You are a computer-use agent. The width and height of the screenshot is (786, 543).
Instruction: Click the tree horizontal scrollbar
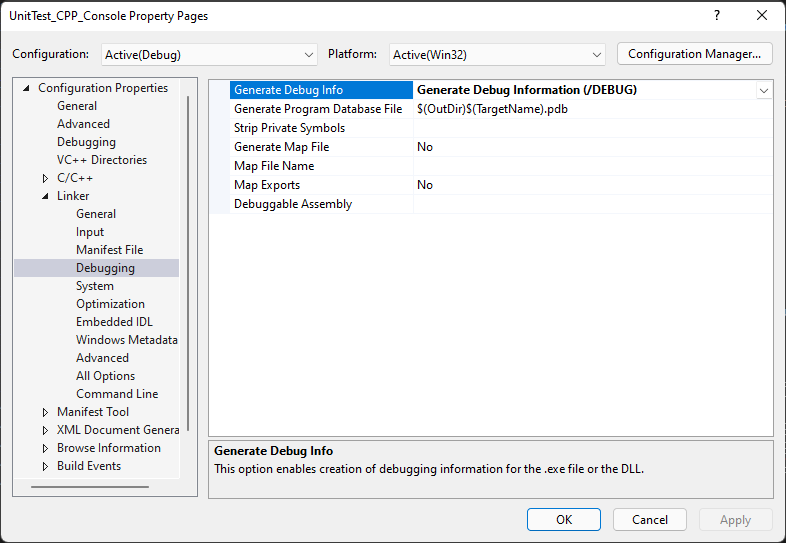click(90, 487)
